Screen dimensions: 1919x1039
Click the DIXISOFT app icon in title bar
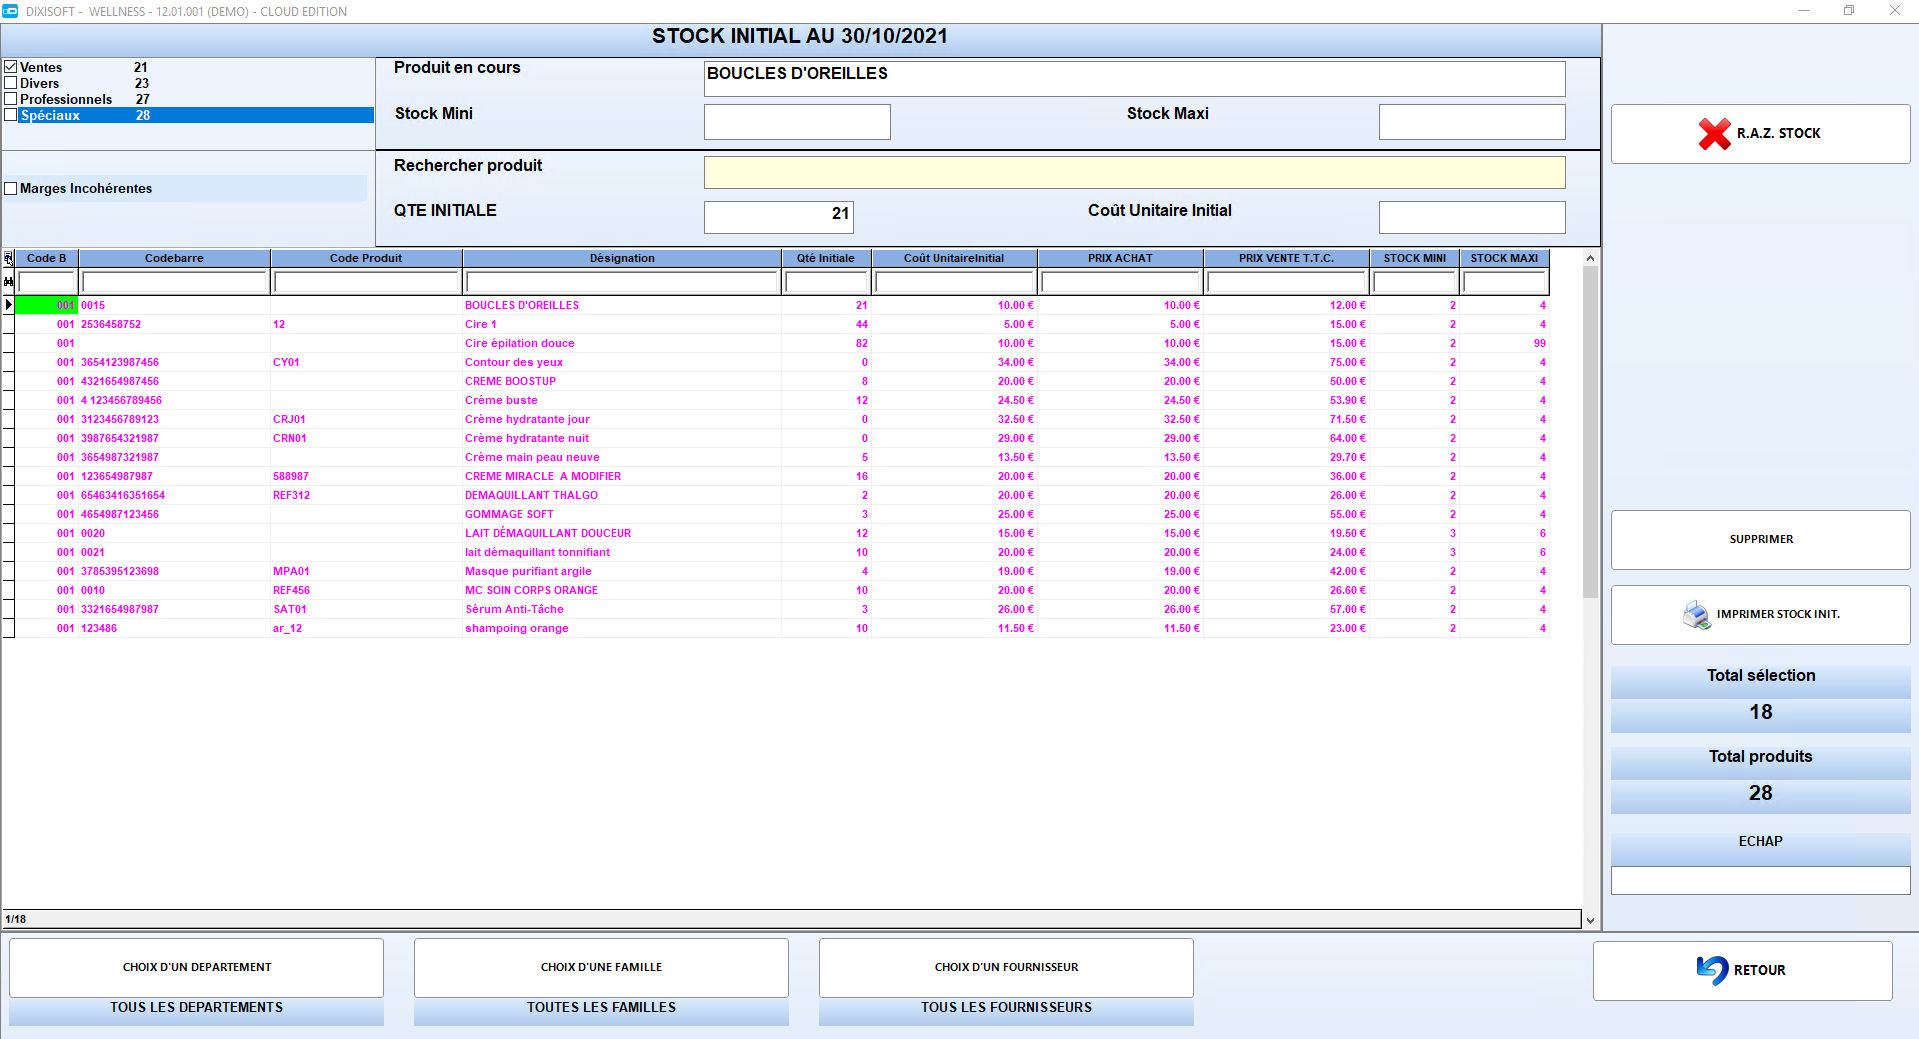point(10,11)
